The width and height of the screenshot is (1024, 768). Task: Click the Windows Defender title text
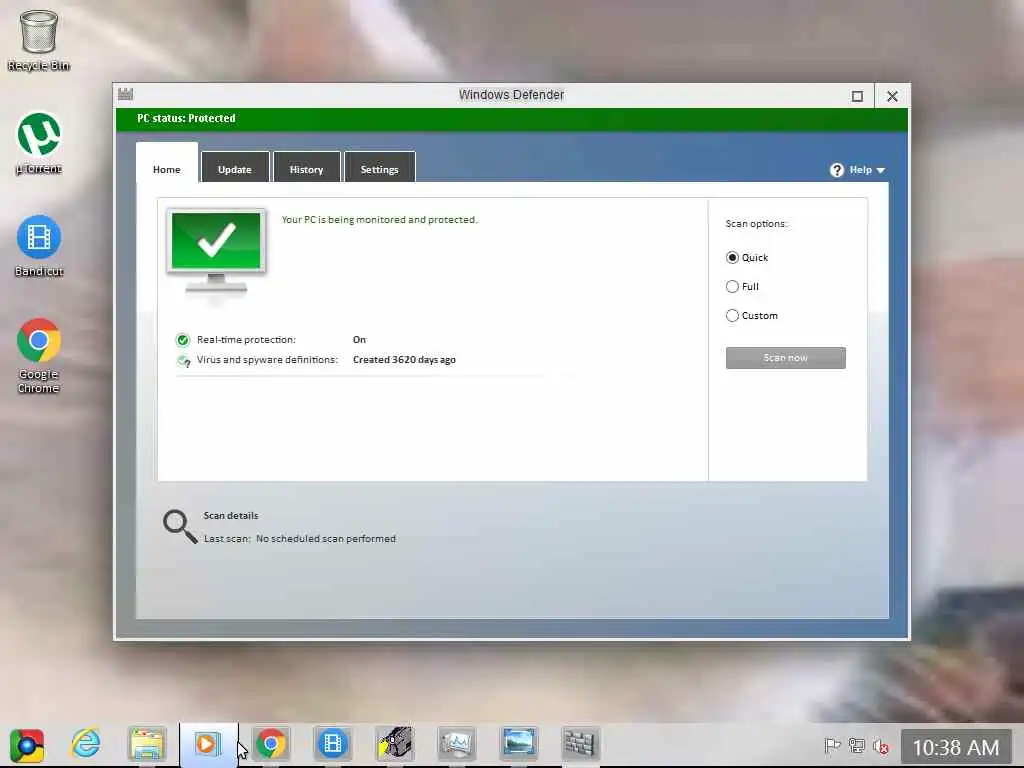point(511,95)
